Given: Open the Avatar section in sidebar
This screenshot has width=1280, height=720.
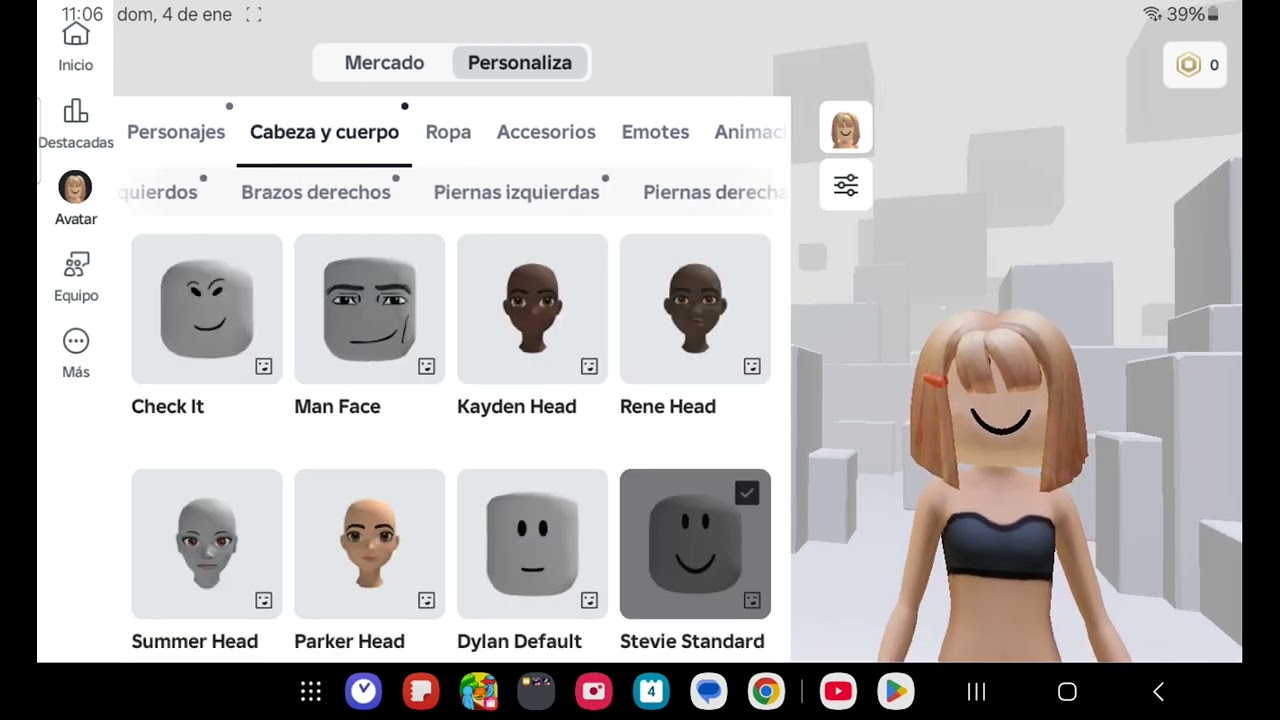Looking at the screenshot, I should tap(76, 198).
